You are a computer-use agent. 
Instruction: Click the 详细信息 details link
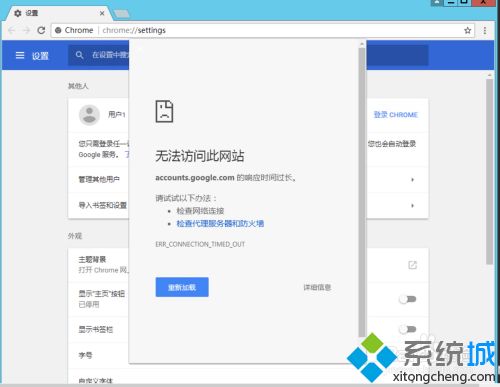(317, 287)
